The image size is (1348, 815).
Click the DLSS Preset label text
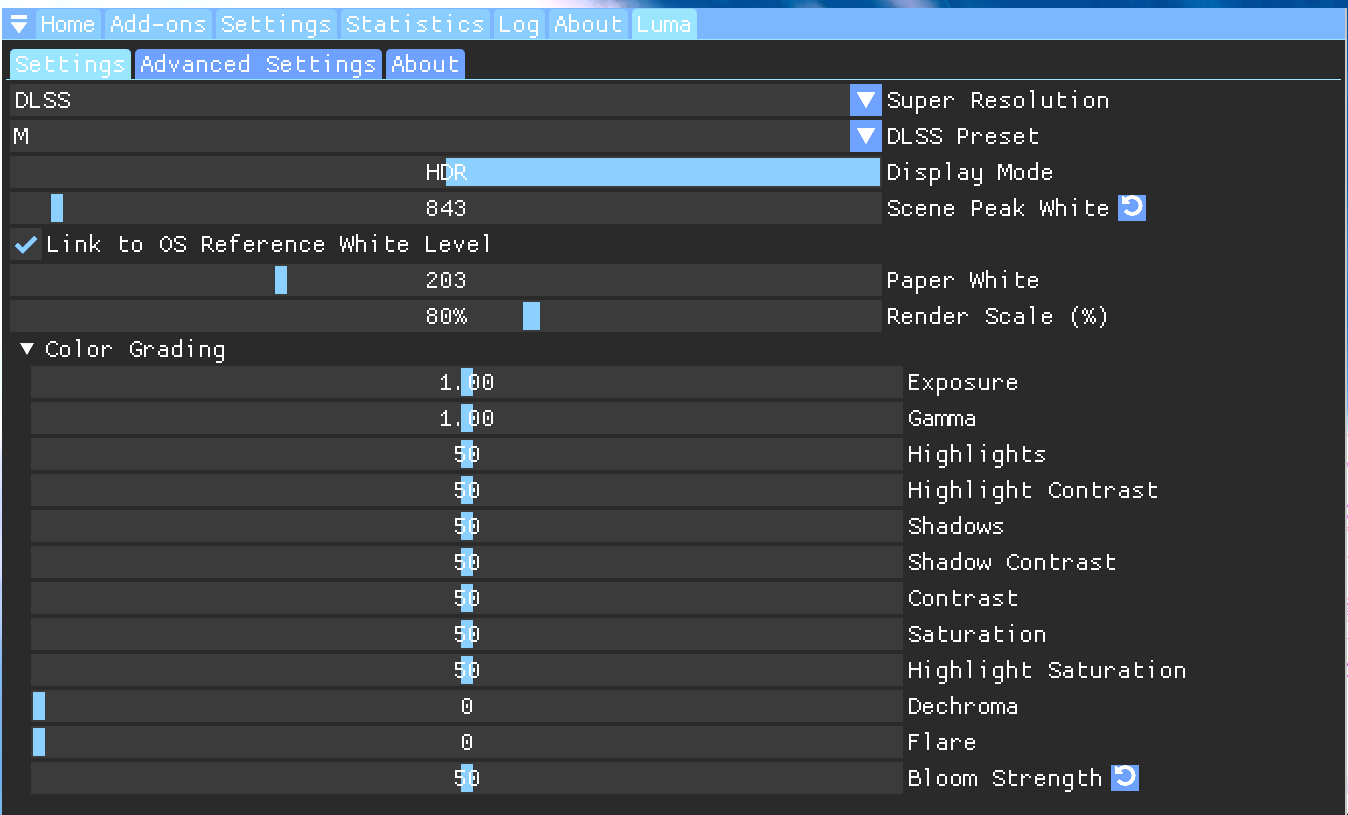click(963, 136)
